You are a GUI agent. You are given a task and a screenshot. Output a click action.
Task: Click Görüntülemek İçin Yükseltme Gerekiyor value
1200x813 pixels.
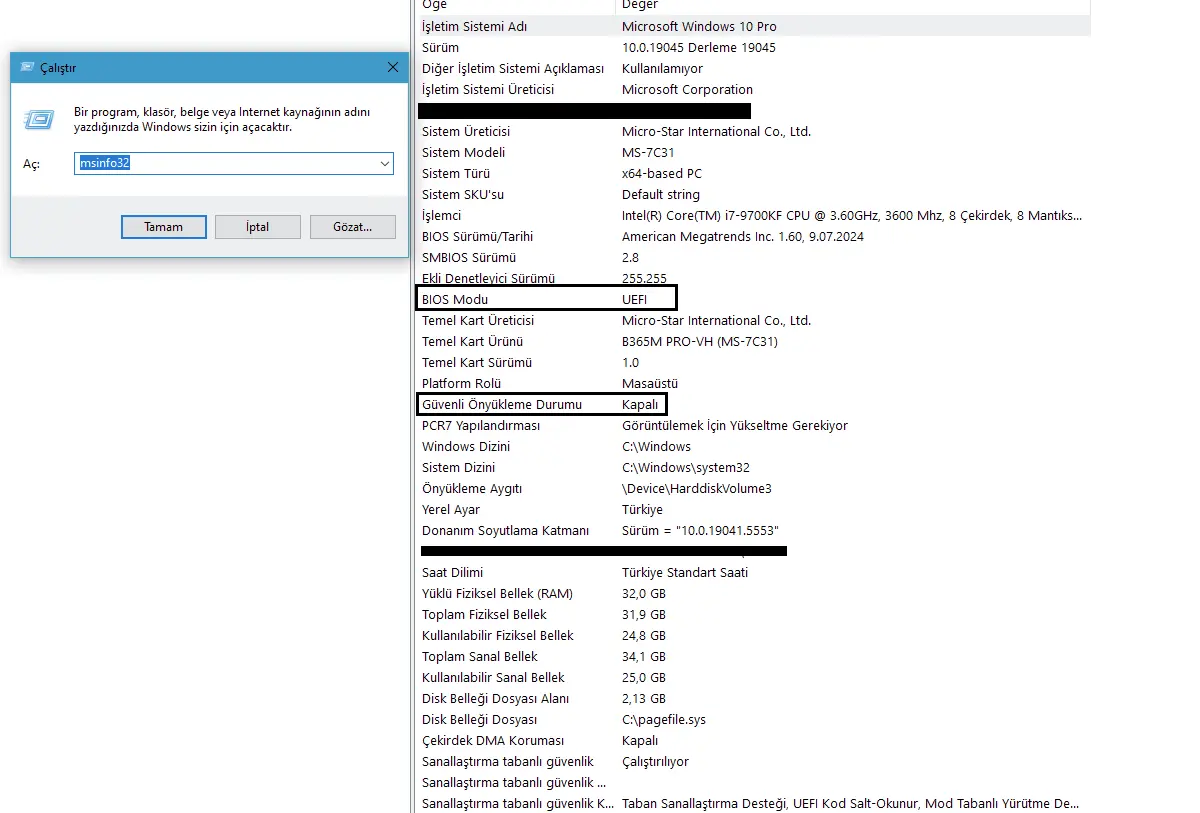(x=734, y=425)
